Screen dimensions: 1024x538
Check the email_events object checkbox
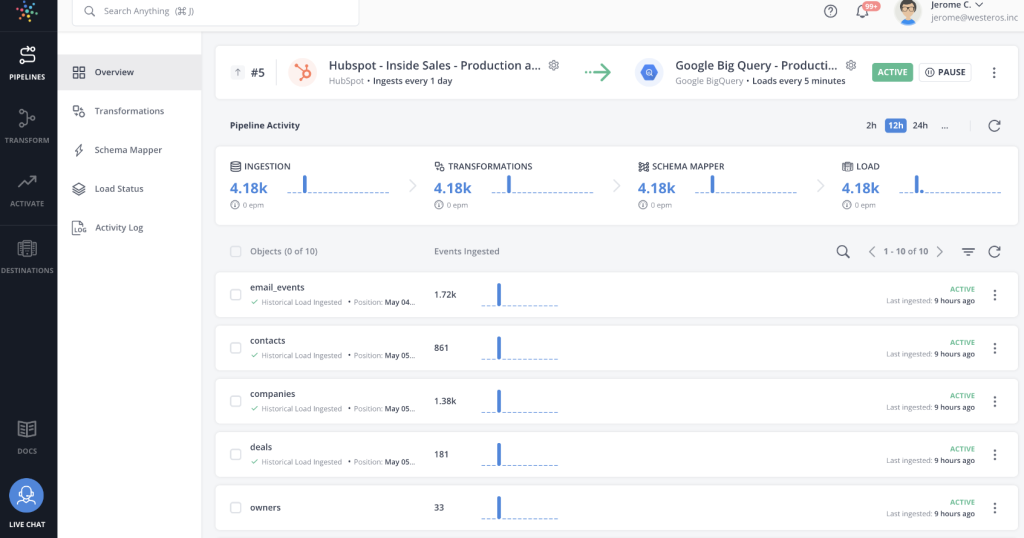tap(236, 294)
